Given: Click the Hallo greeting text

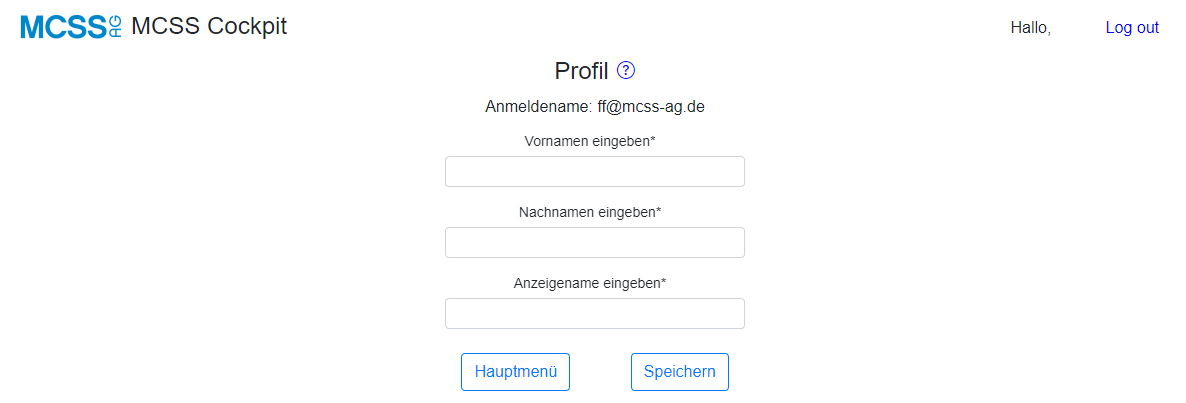Looking at the screenshot, I should [x=1030, y=29].
